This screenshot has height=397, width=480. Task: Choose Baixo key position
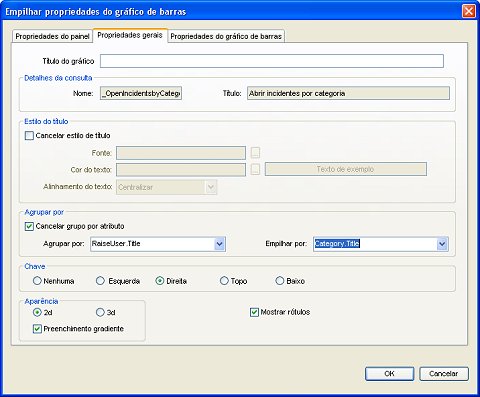click(279, 281)
